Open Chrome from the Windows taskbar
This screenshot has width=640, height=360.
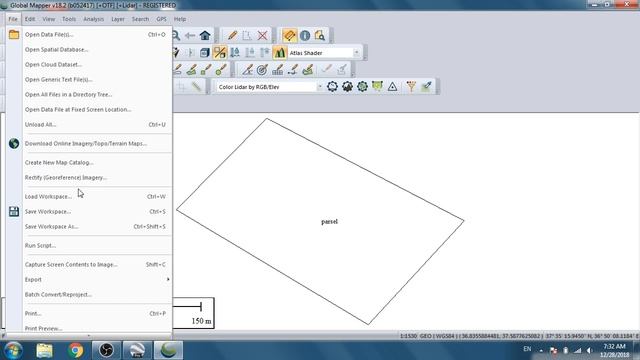[76, 350]
